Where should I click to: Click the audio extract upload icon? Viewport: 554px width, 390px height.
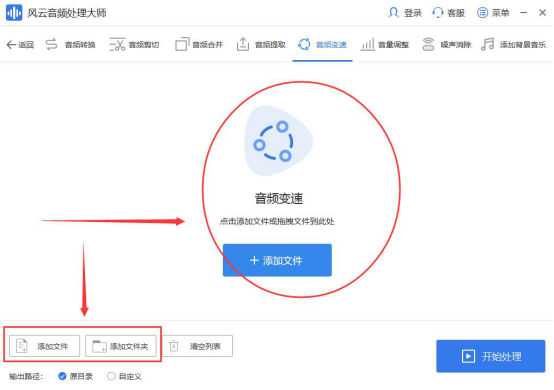[x=243, y=45]
